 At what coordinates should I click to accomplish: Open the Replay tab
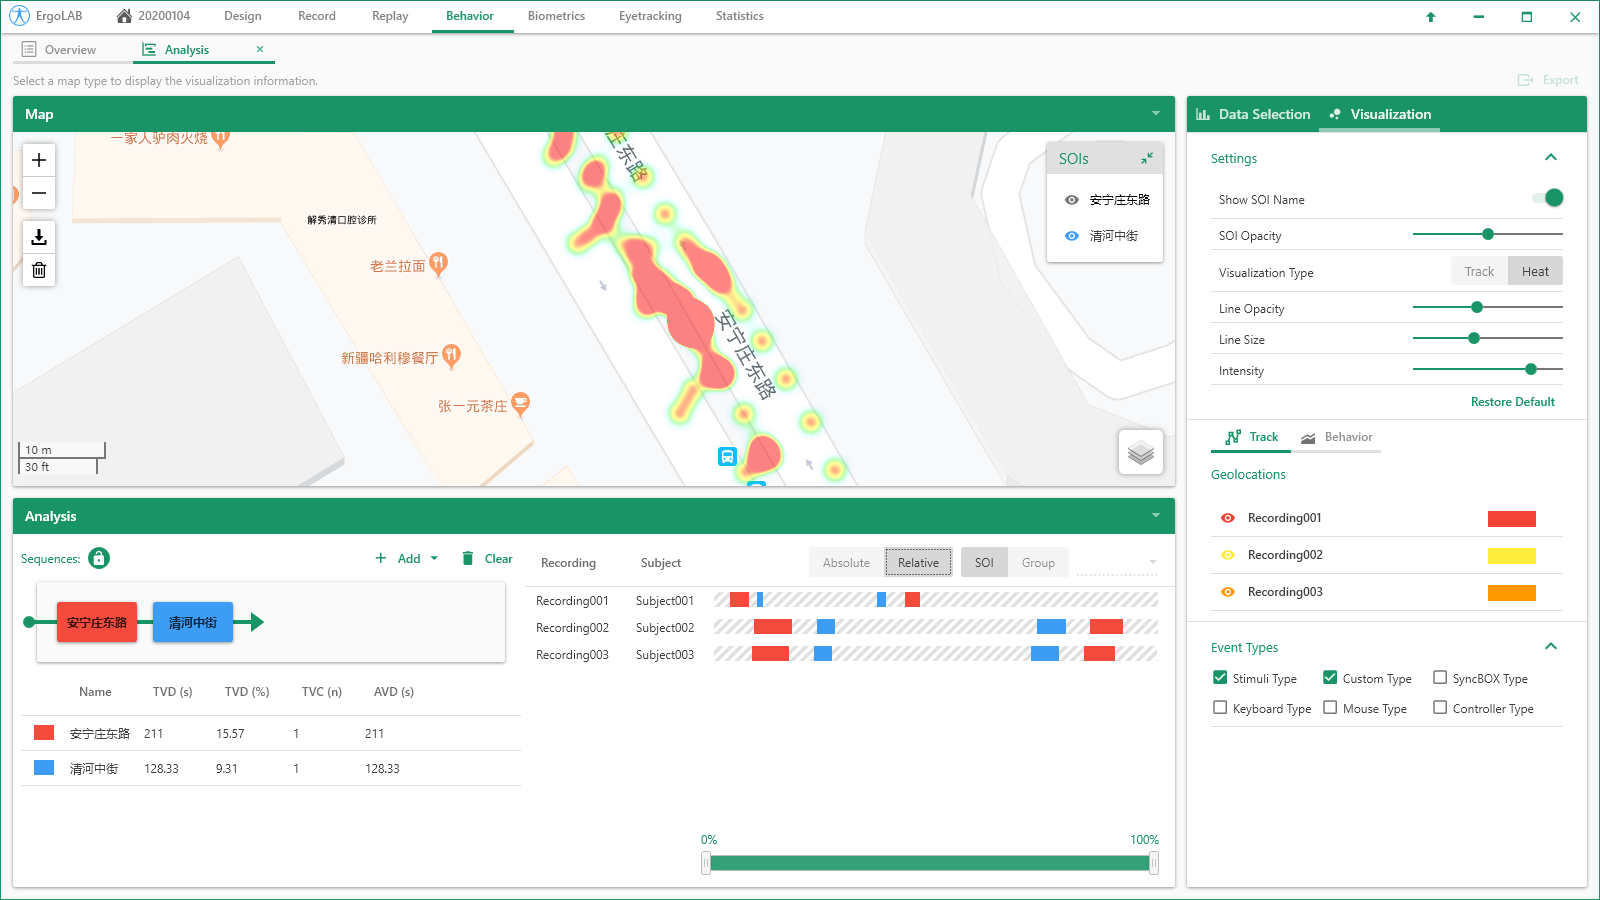point(390,16)
